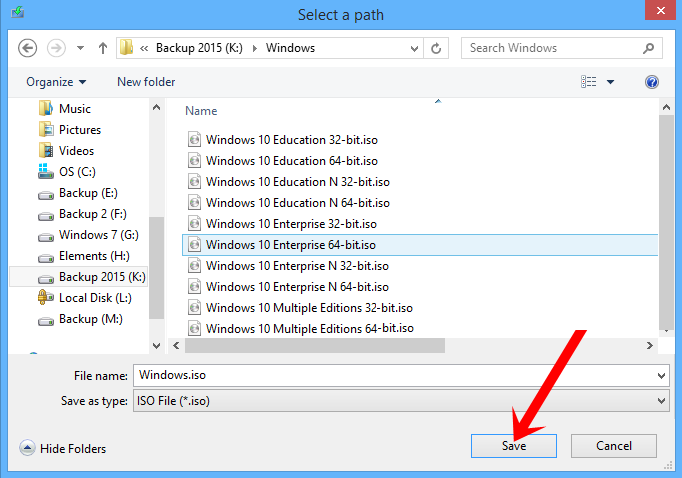
Task: Click the Back navigation arrow
Action: [27, 48]
